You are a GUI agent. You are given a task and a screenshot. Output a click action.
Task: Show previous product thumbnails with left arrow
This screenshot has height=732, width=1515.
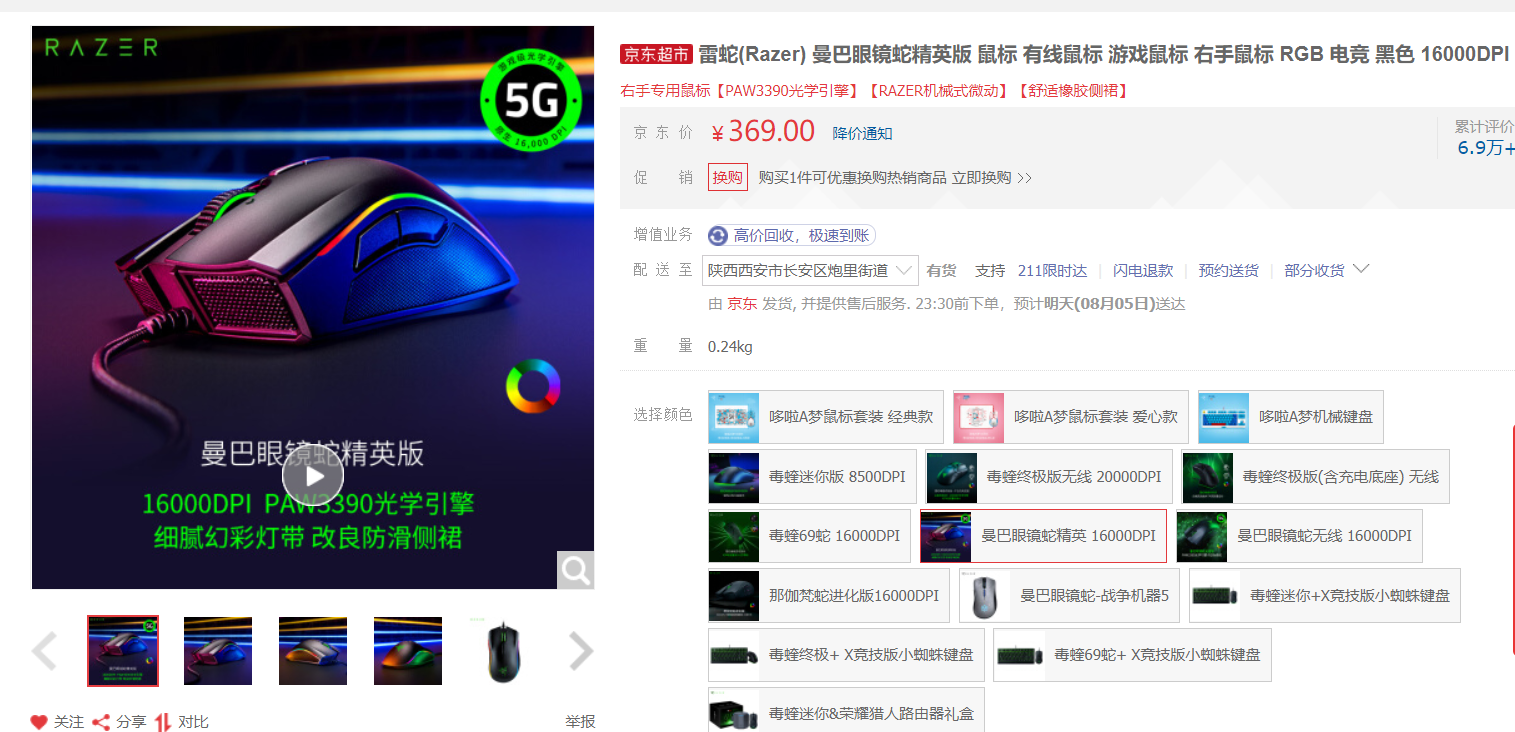click(44, 651)
